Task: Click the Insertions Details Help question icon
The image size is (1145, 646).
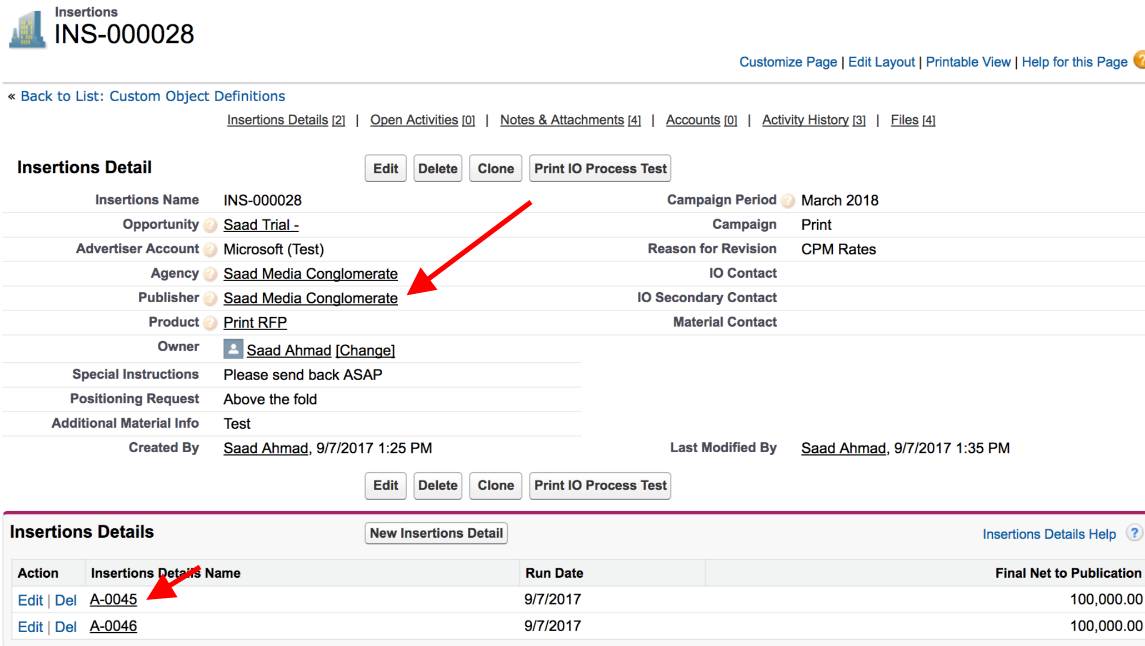Action: point(1134,533)
